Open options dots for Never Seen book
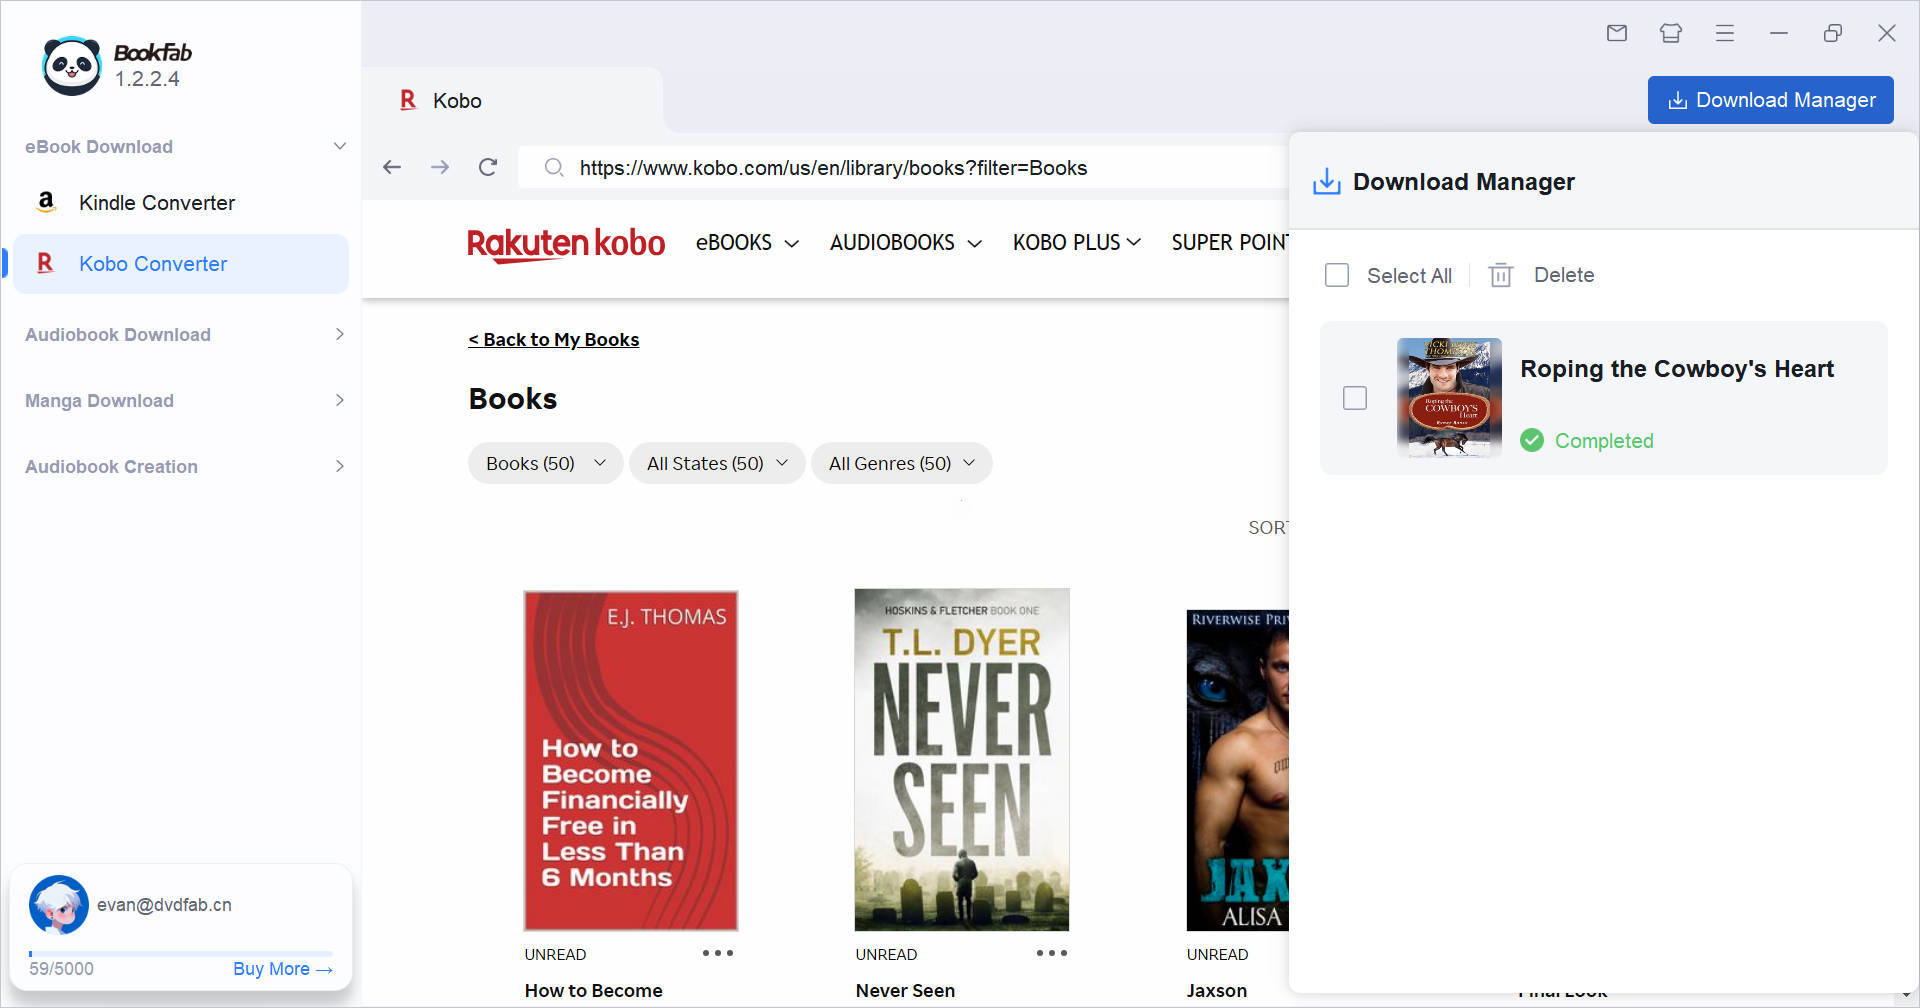This screenshot has height=1008, width=1920. coord(1051,953)
